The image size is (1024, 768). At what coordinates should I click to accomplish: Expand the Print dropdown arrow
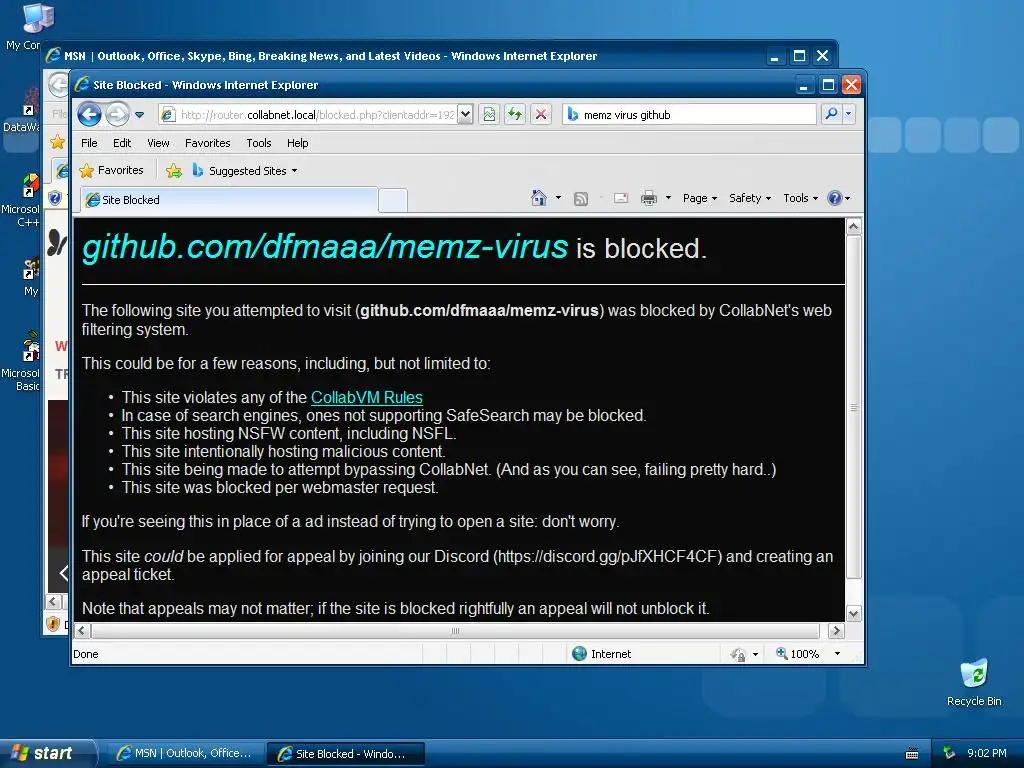tap(668, 198)
